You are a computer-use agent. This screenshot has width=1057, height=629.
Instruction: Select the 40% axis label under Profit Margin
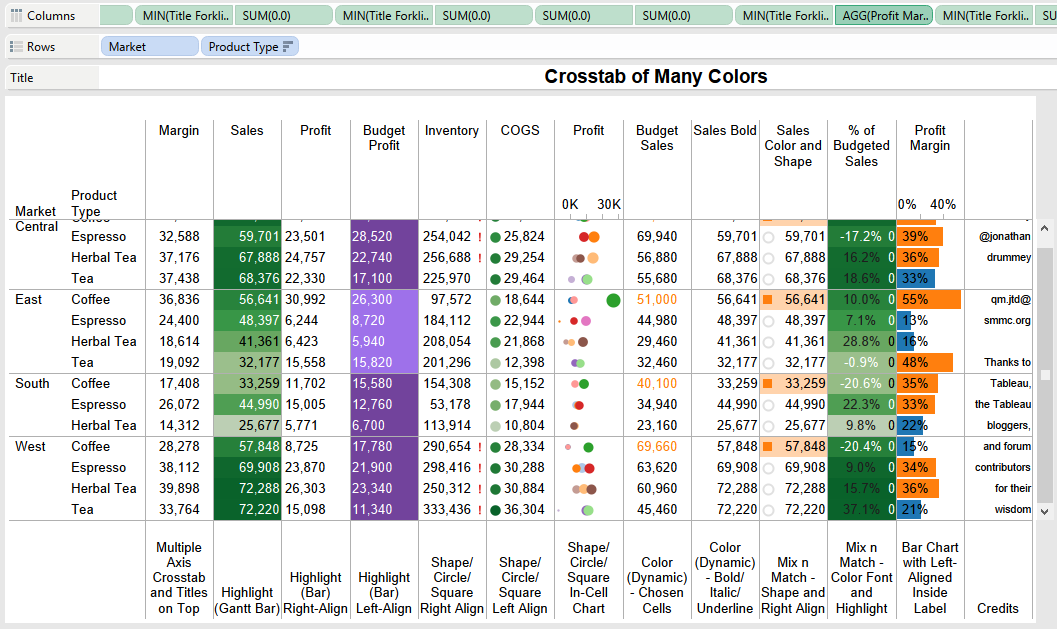coord(942,204)
